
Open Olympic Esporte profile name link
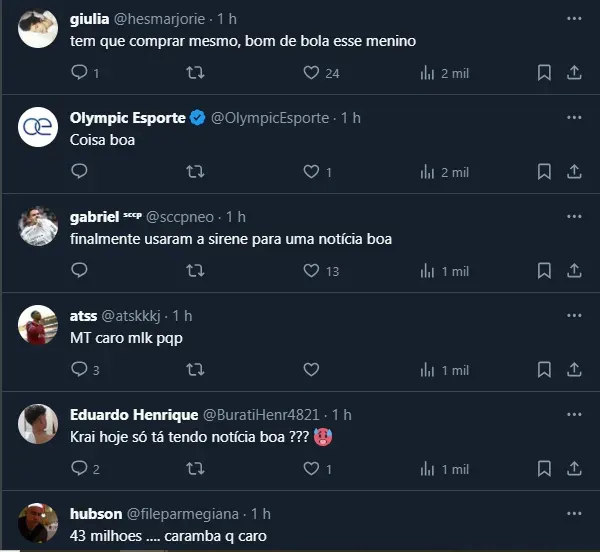coord(127,118)
